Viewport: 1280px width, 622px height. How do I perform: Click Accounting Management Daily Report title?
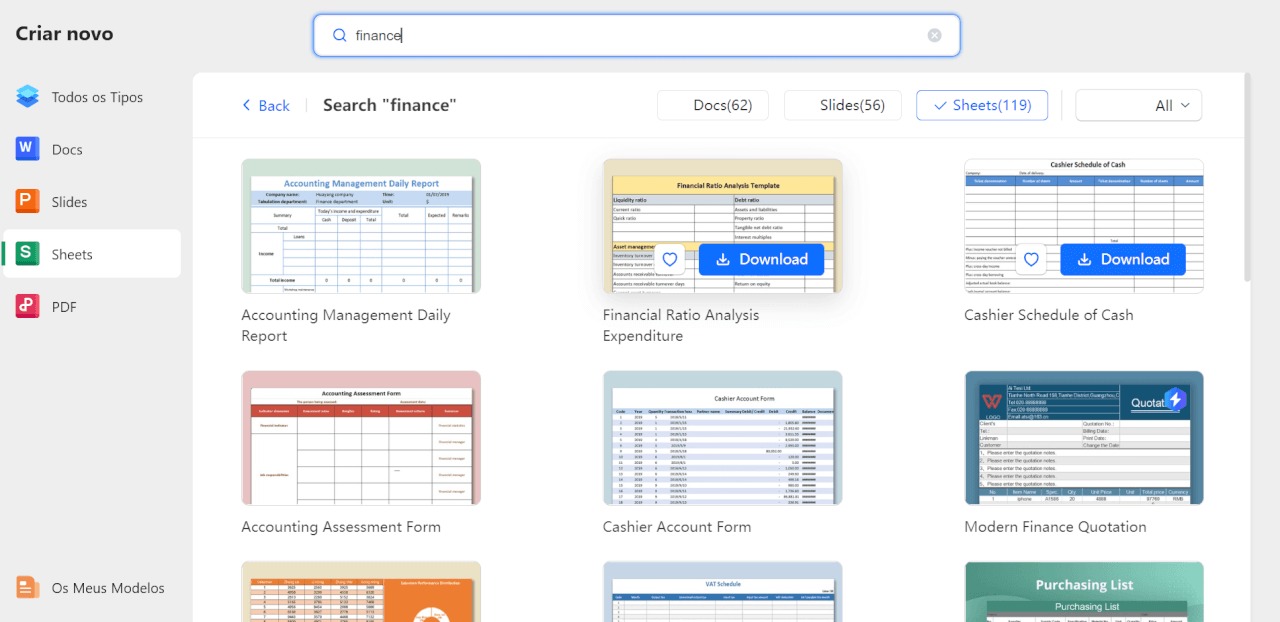pos(346,325)
